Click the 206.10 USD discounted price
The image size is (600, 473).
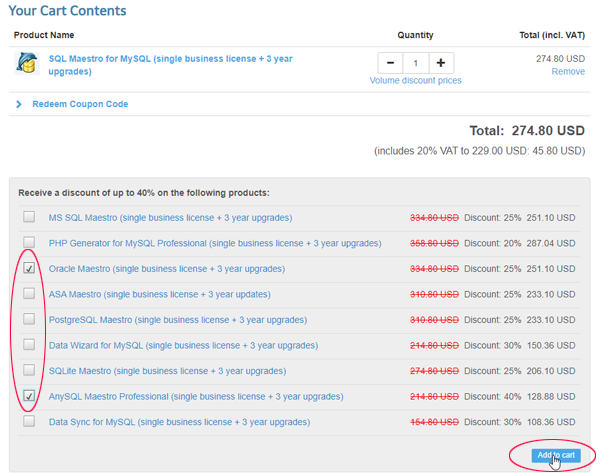click(x=551, y=371)
